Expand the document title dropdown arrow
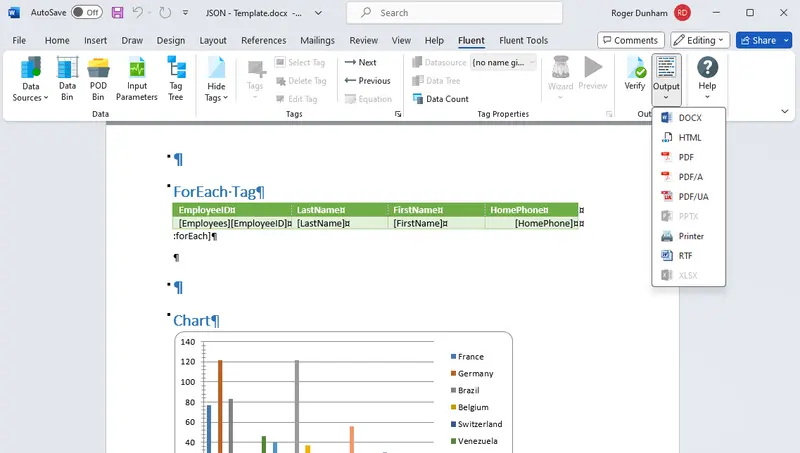Screen dimensions: 800x453 [318, 13]
